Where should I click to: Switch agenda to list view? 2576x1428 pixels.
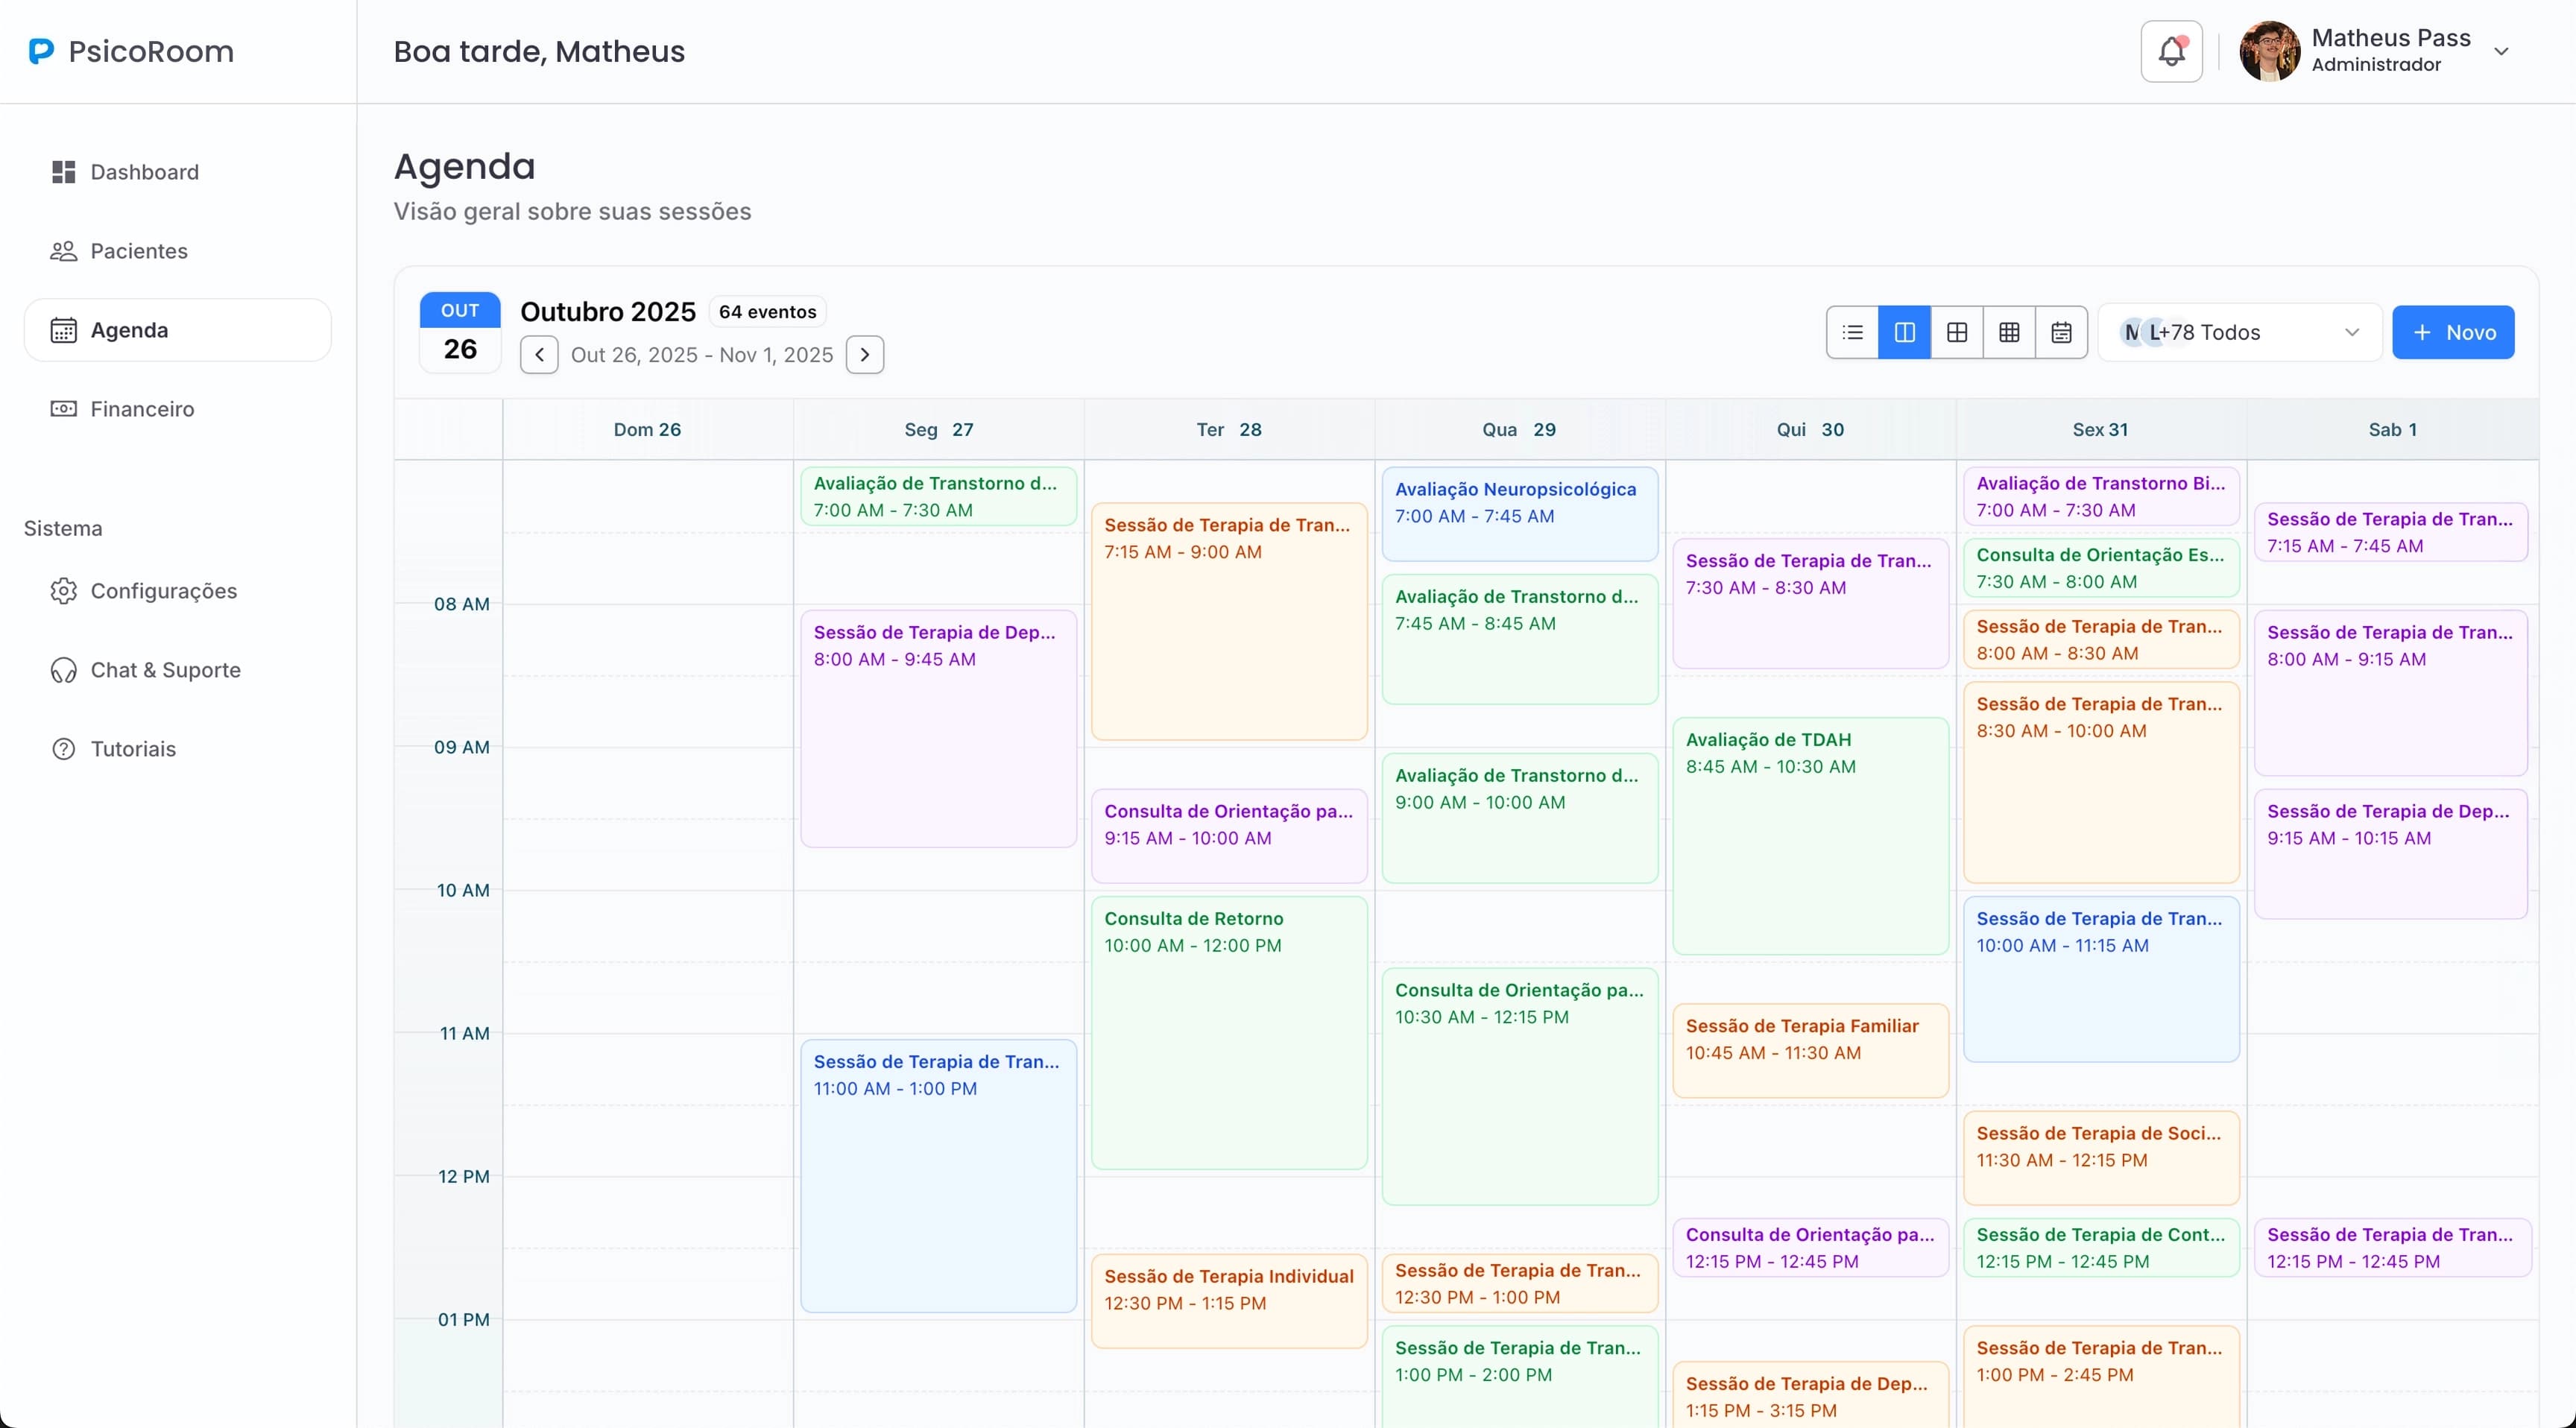coord(1852,332)
